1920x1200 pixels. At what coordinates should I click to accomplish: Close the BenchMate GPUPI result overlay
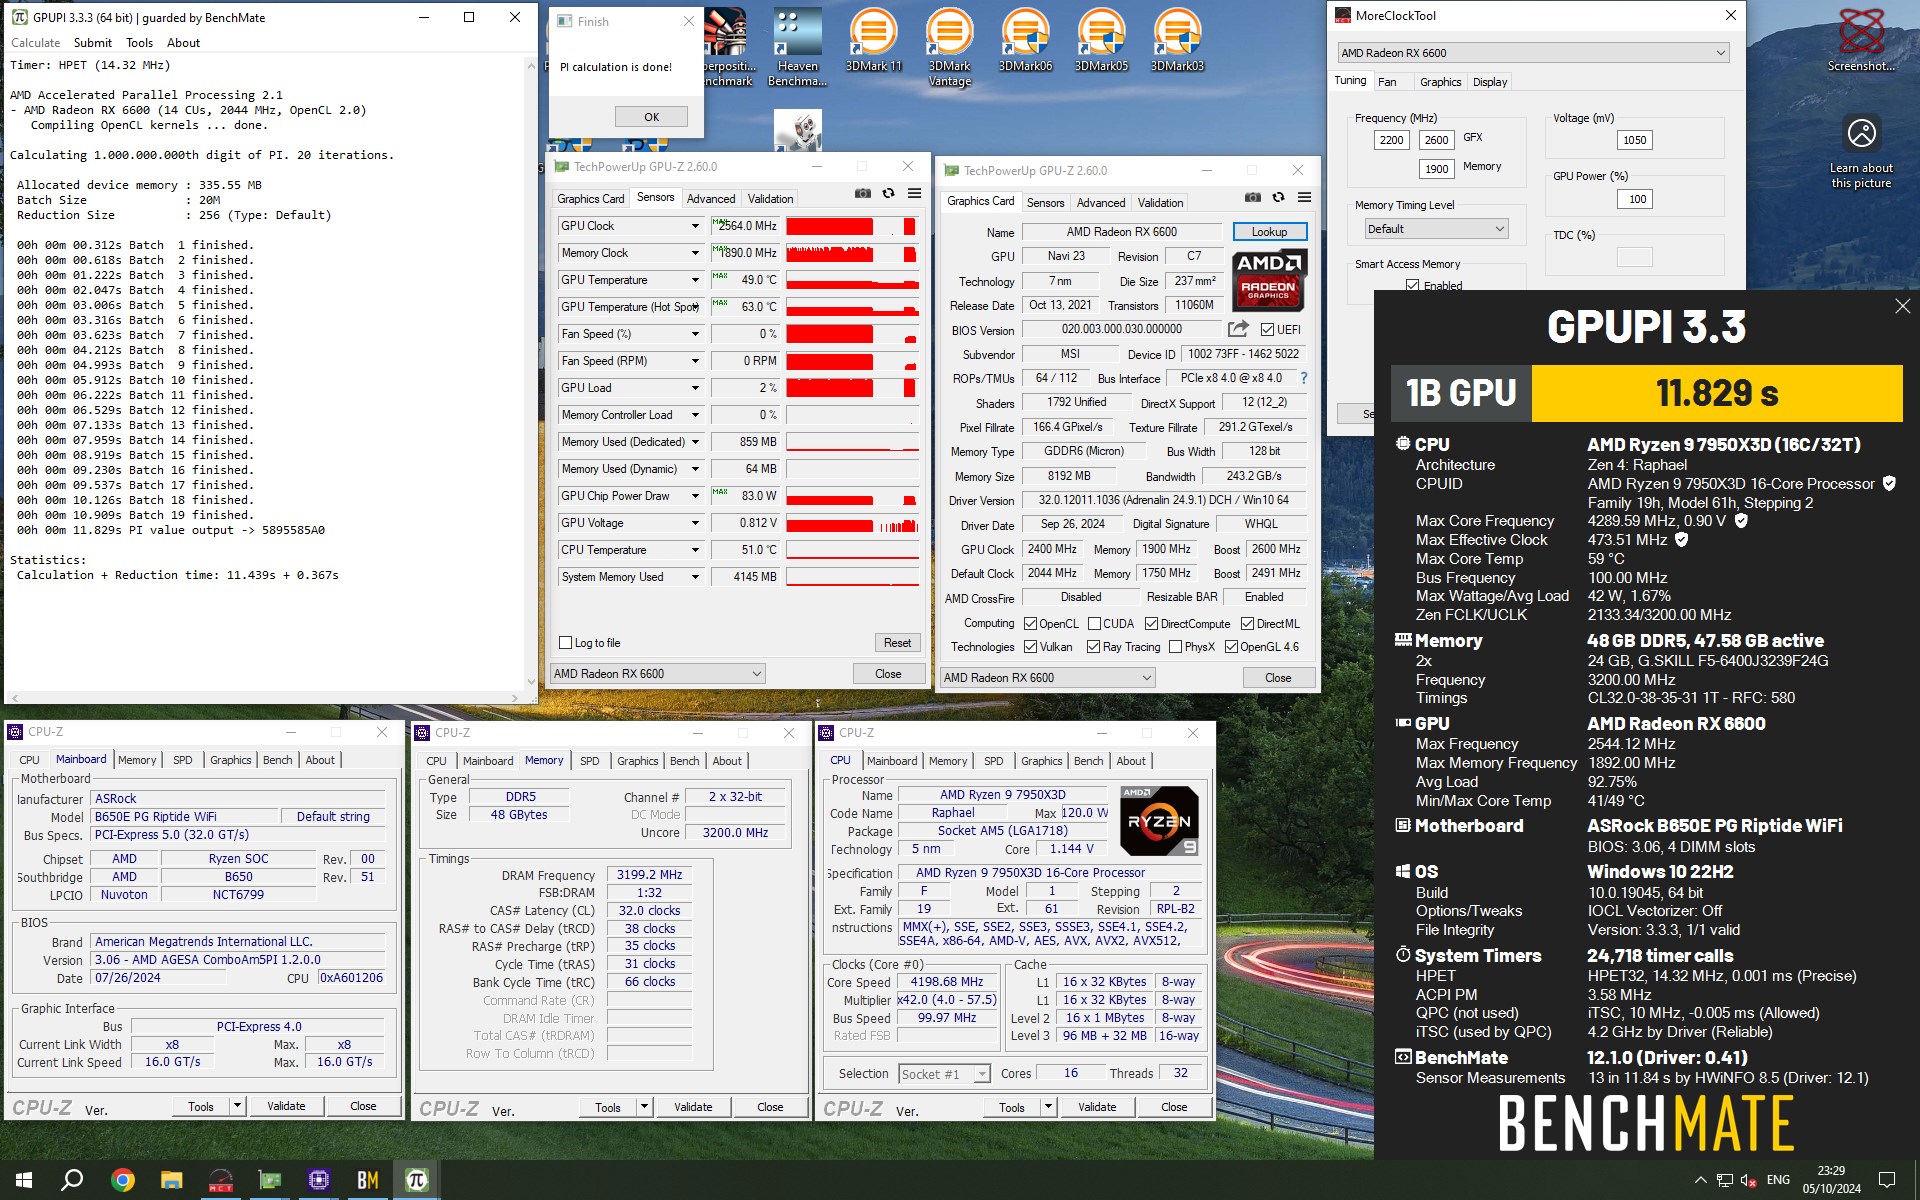pyautogui.click(x=1902, y=307)
